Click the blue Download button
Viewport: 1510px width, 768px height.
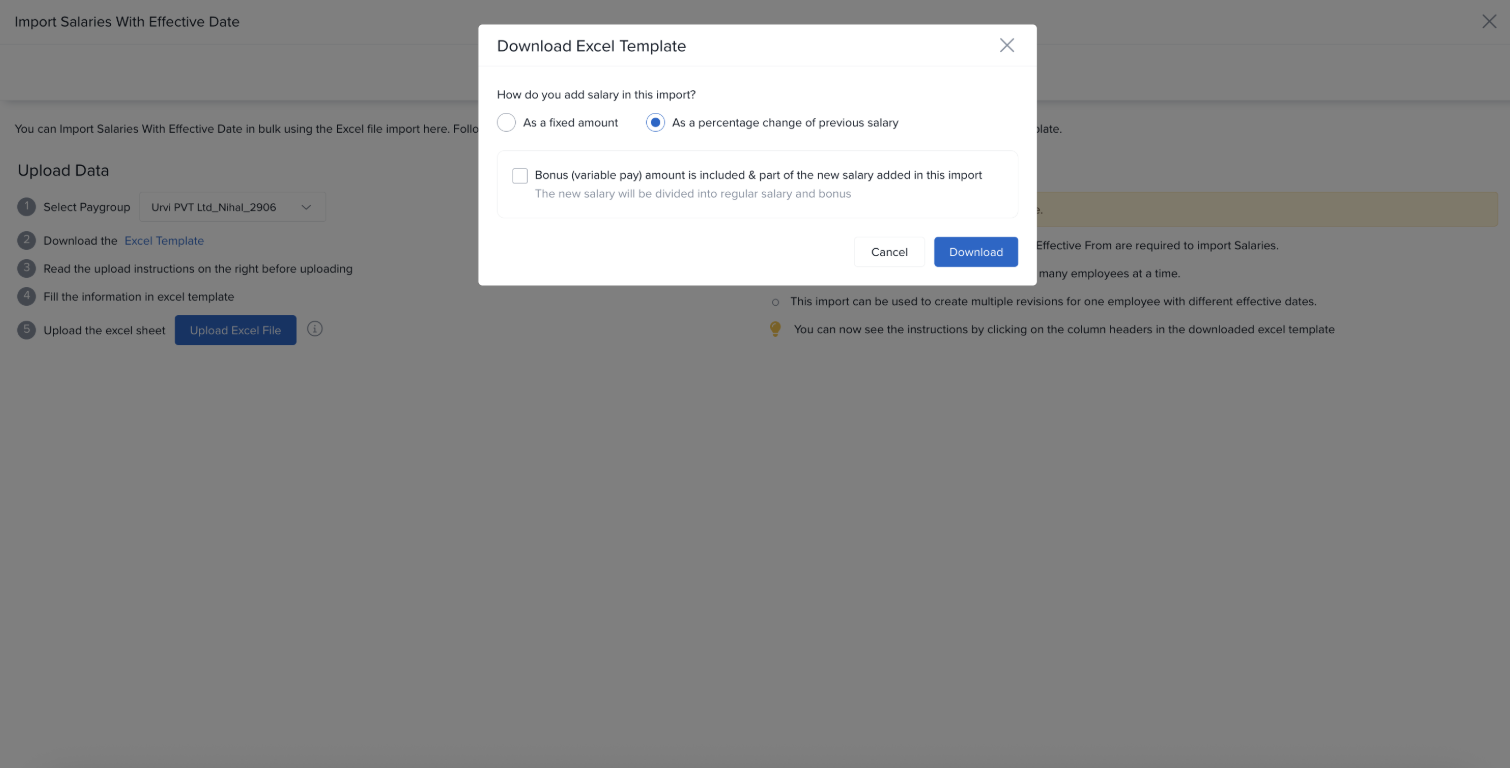975,252
